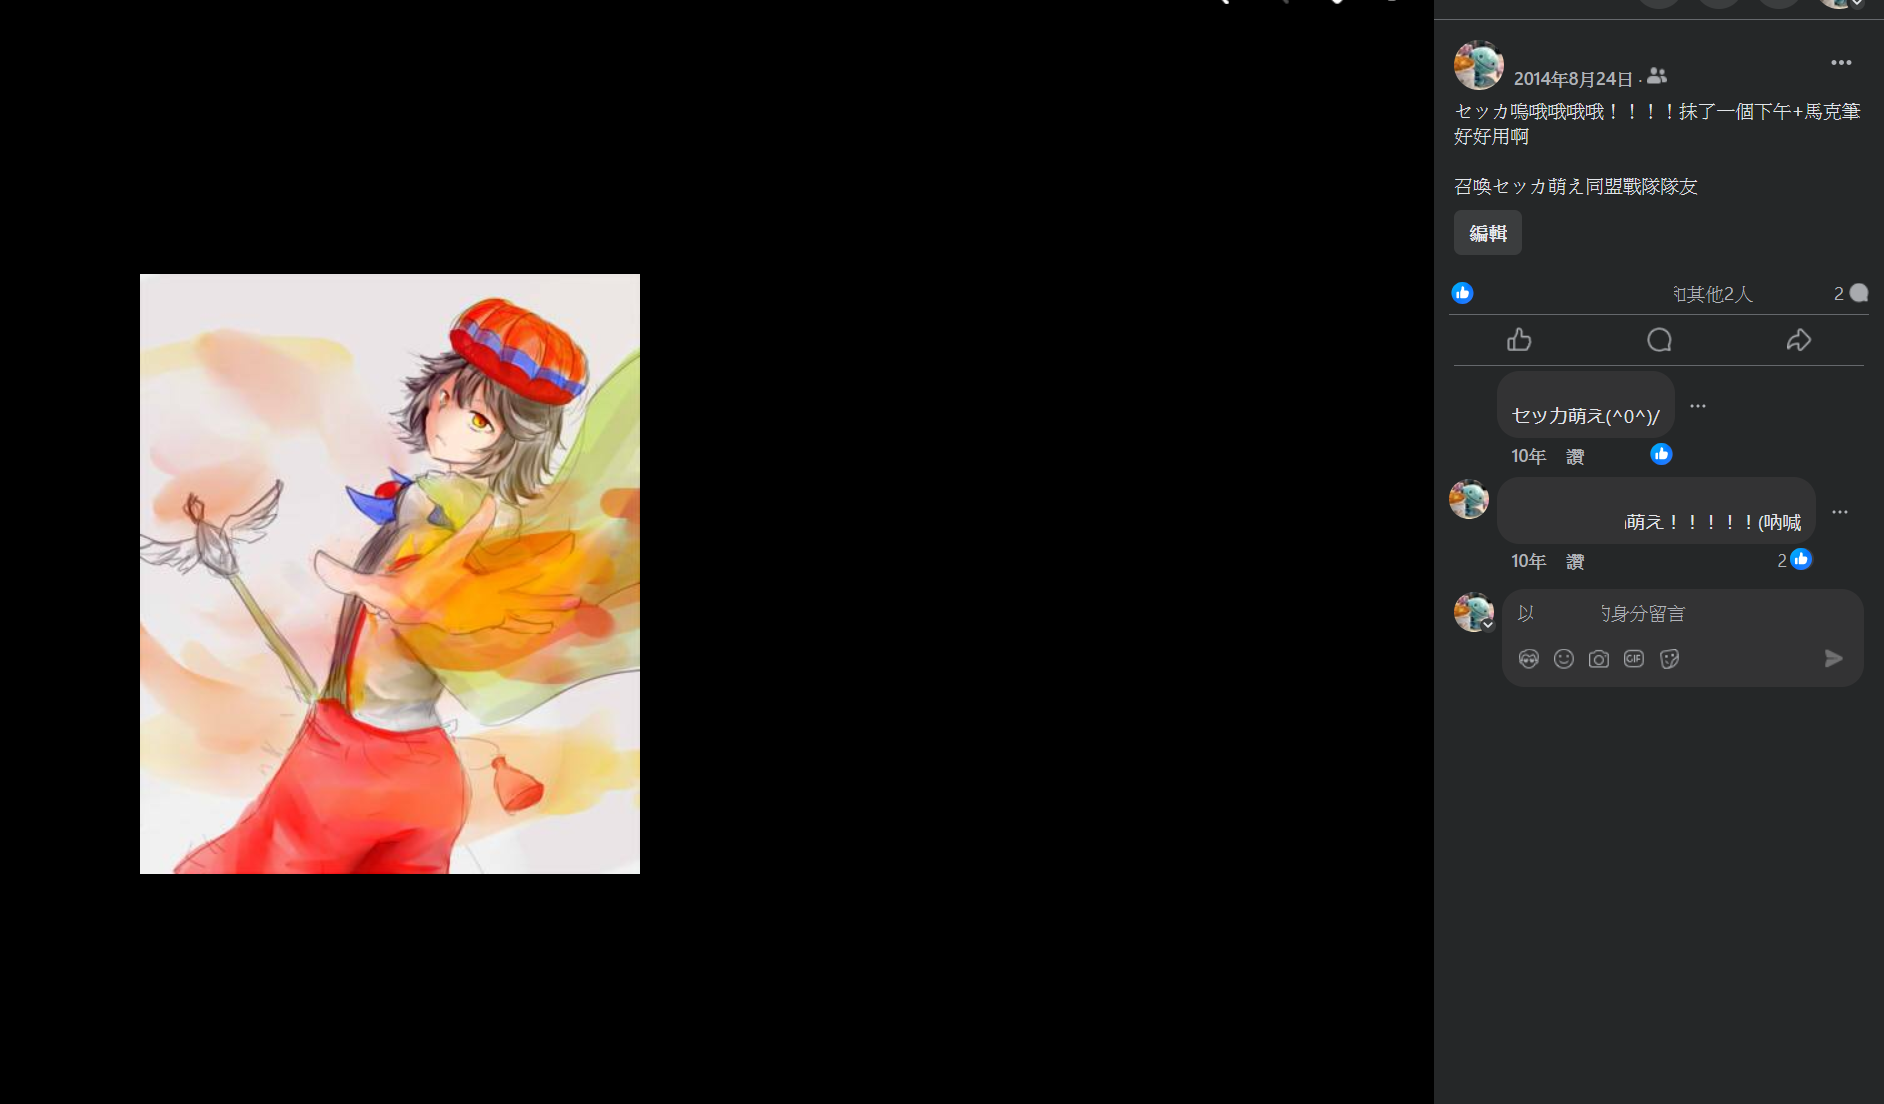Add a GIF to the comment

point(1634,659)
